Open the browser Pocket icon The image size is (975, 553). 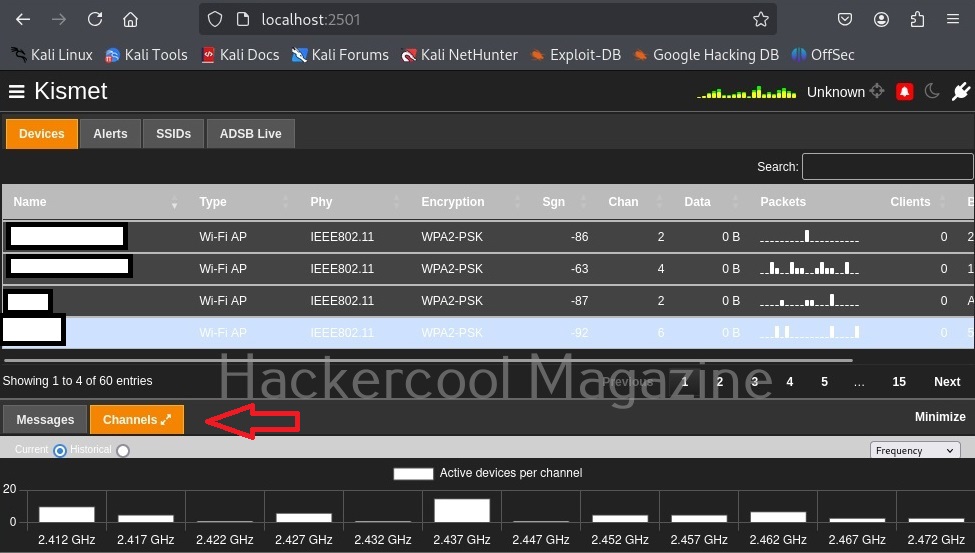click(844, 19)
